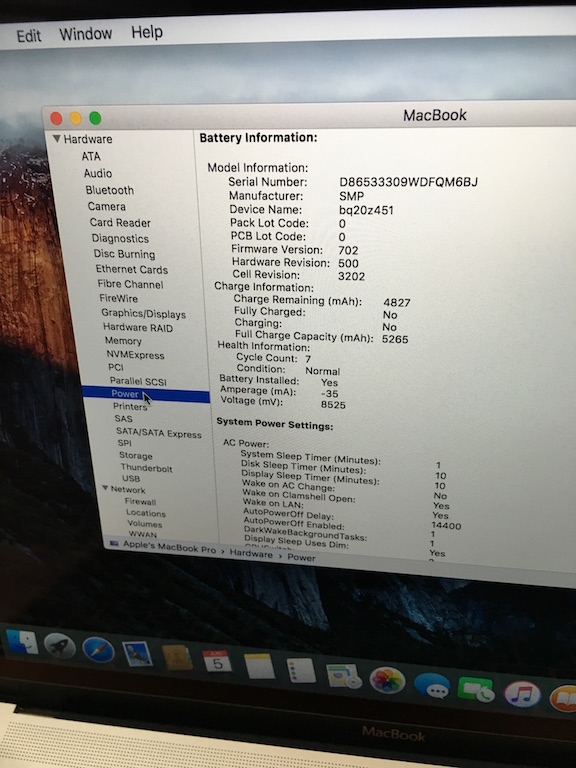This screenshot has width=576, height=768.
Task: Select SPI in the sidebar
Action: 124,443
